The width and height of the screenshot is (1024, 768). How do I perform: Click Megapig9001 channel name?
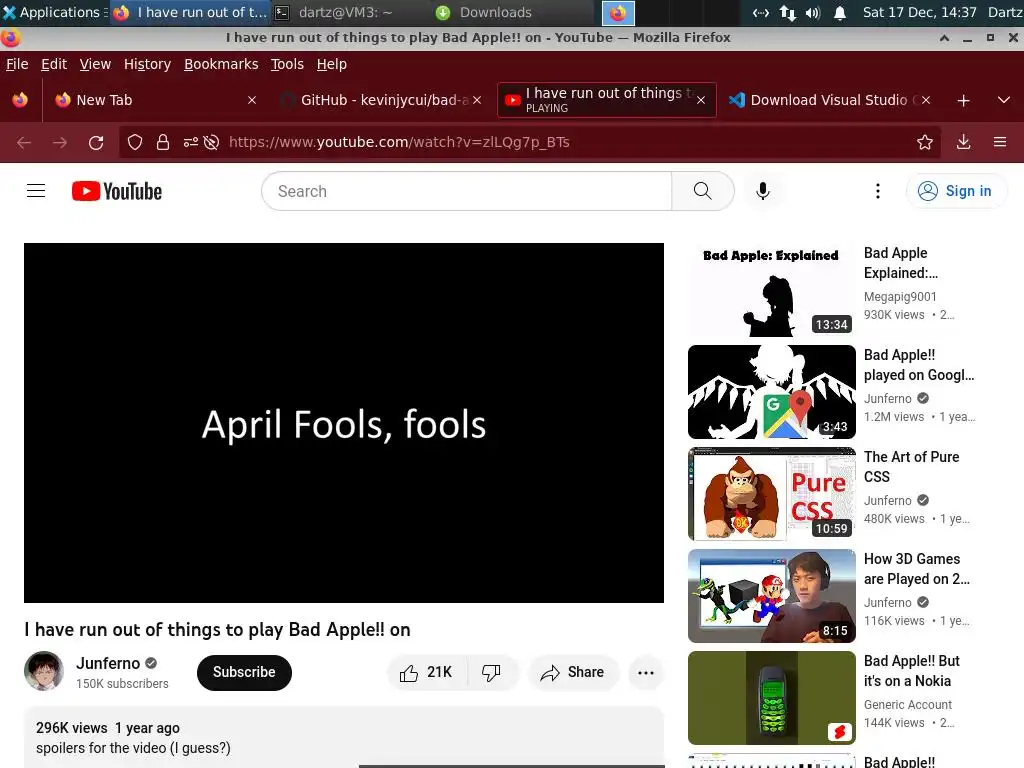click(x=900, y=296)
